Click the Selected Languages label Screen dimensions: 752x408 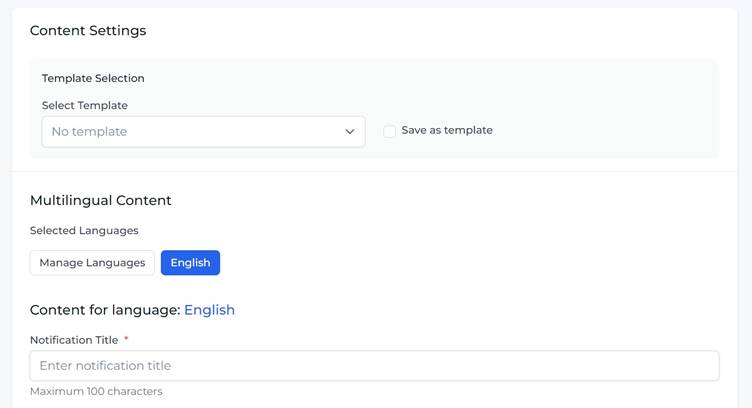click(84, 231)
